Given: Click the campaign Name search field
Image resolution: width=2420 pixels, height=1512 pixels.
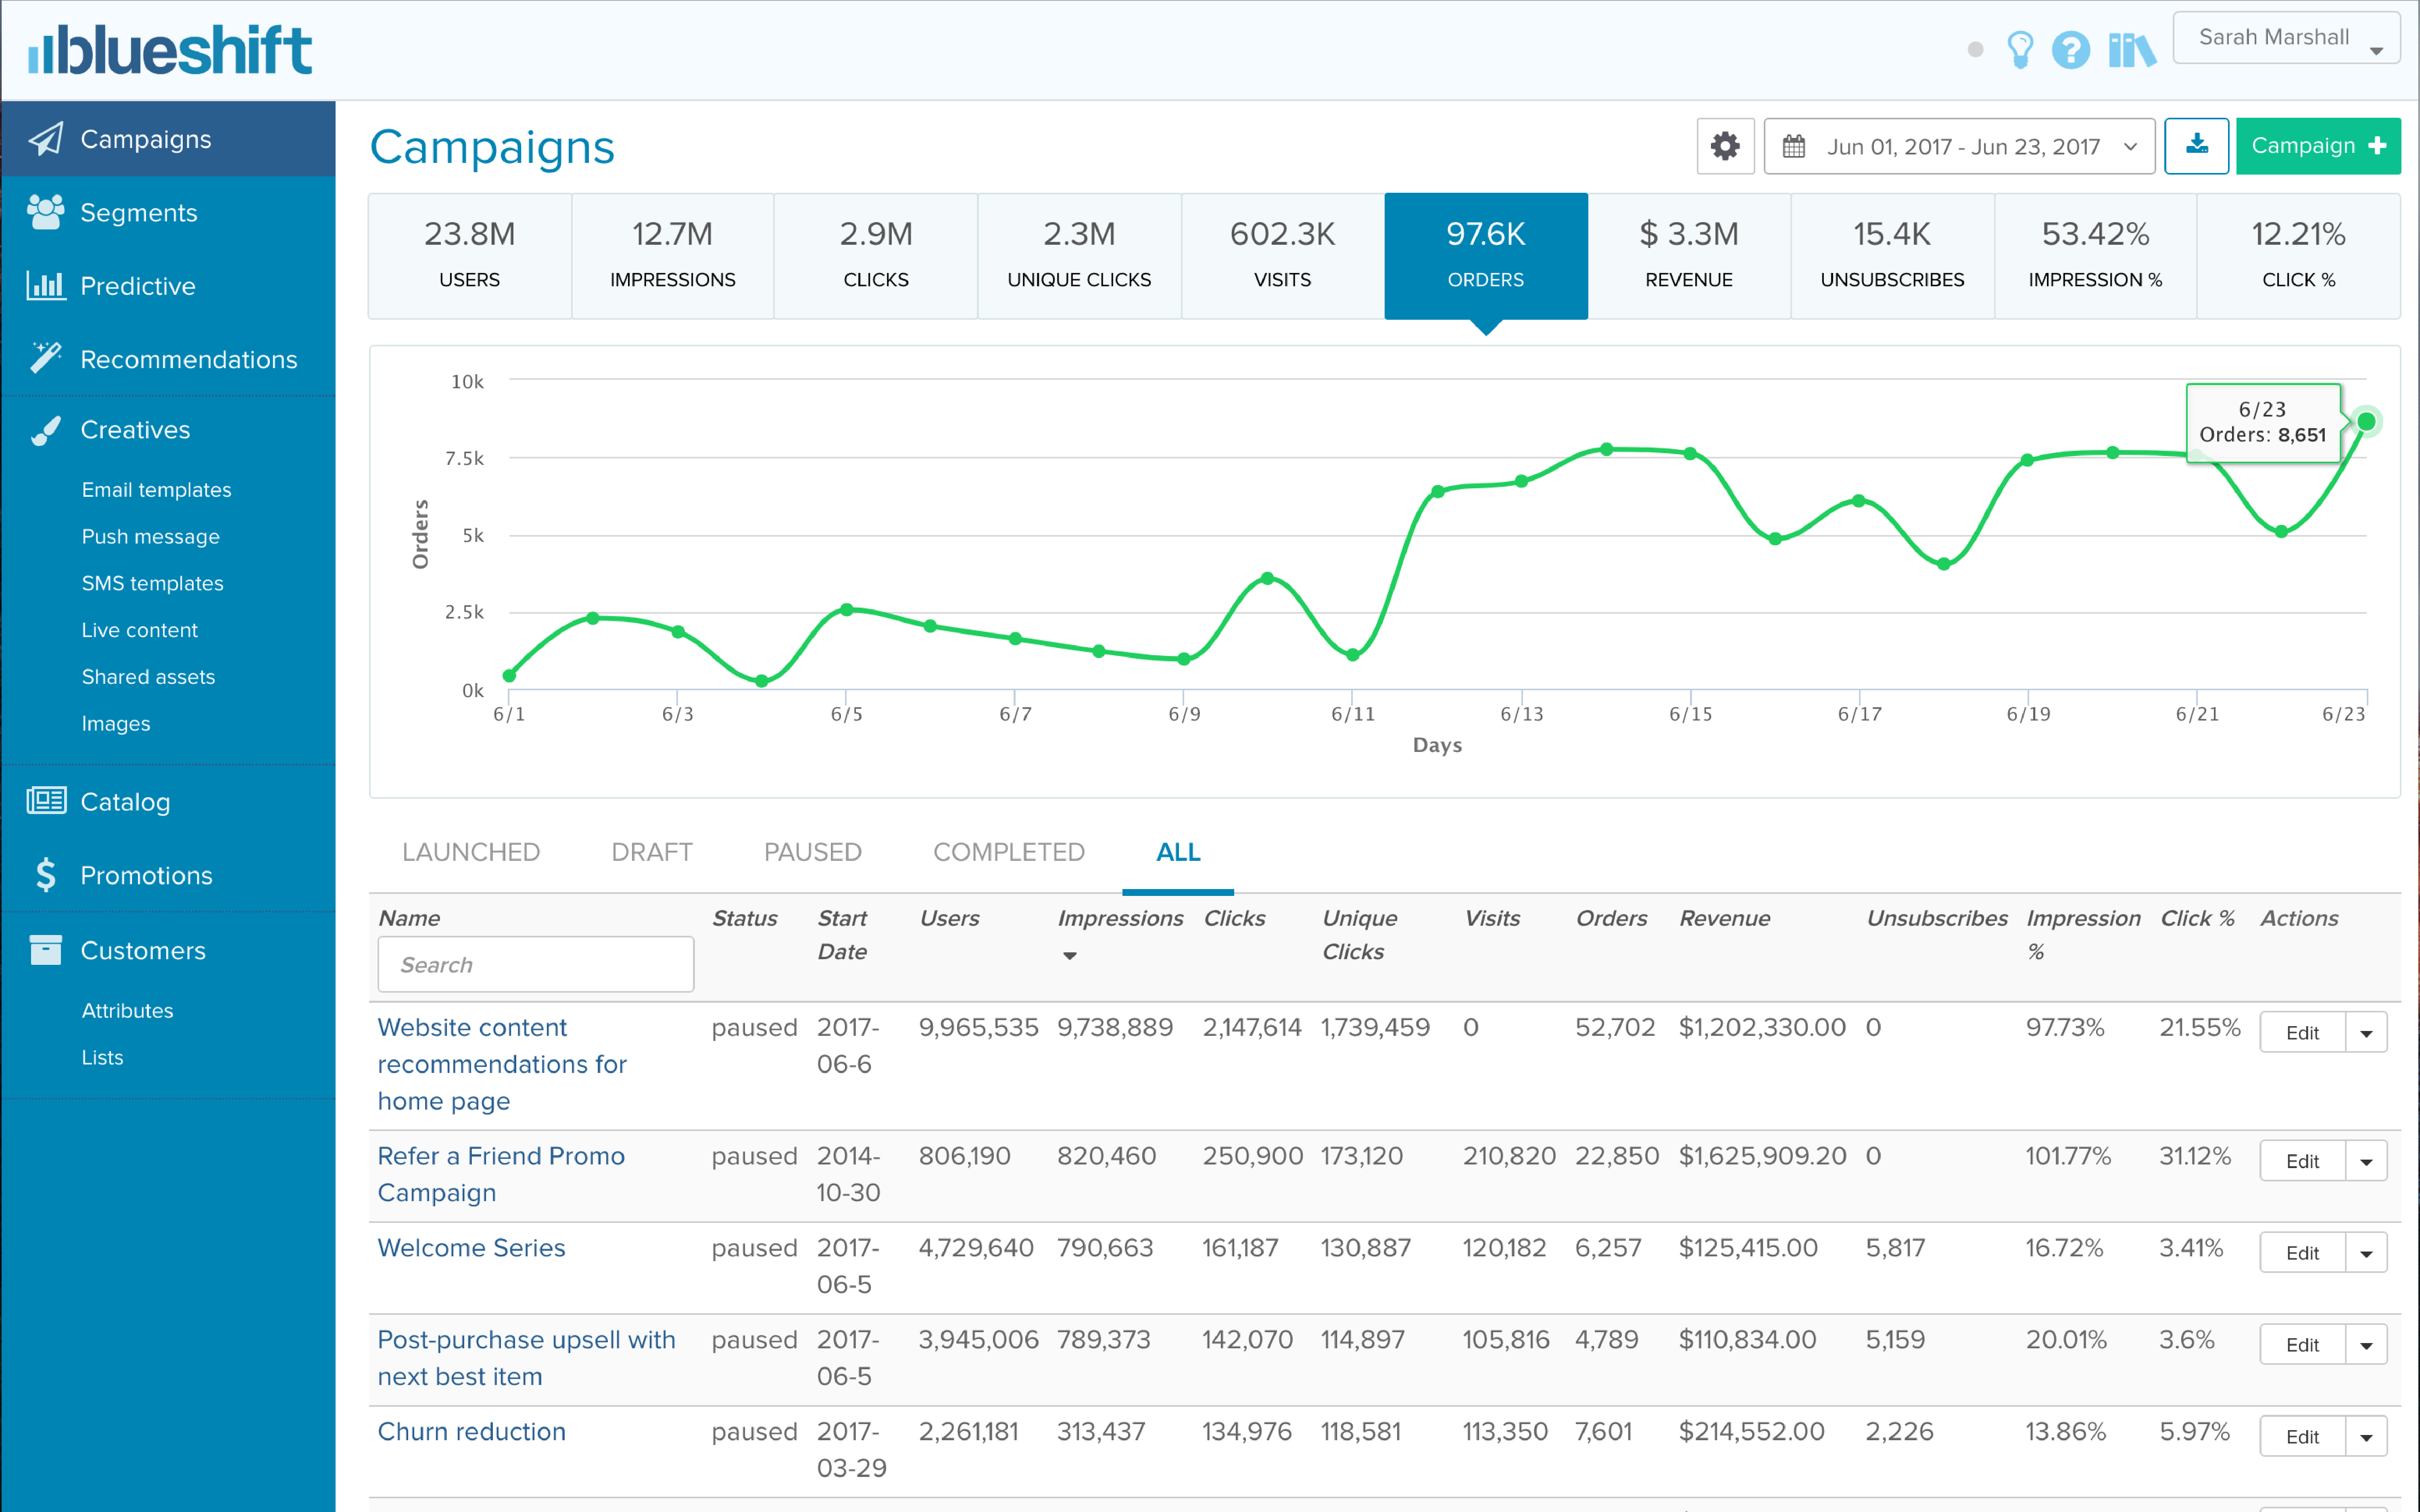Looking at the screenshot, I should (536, 964).
